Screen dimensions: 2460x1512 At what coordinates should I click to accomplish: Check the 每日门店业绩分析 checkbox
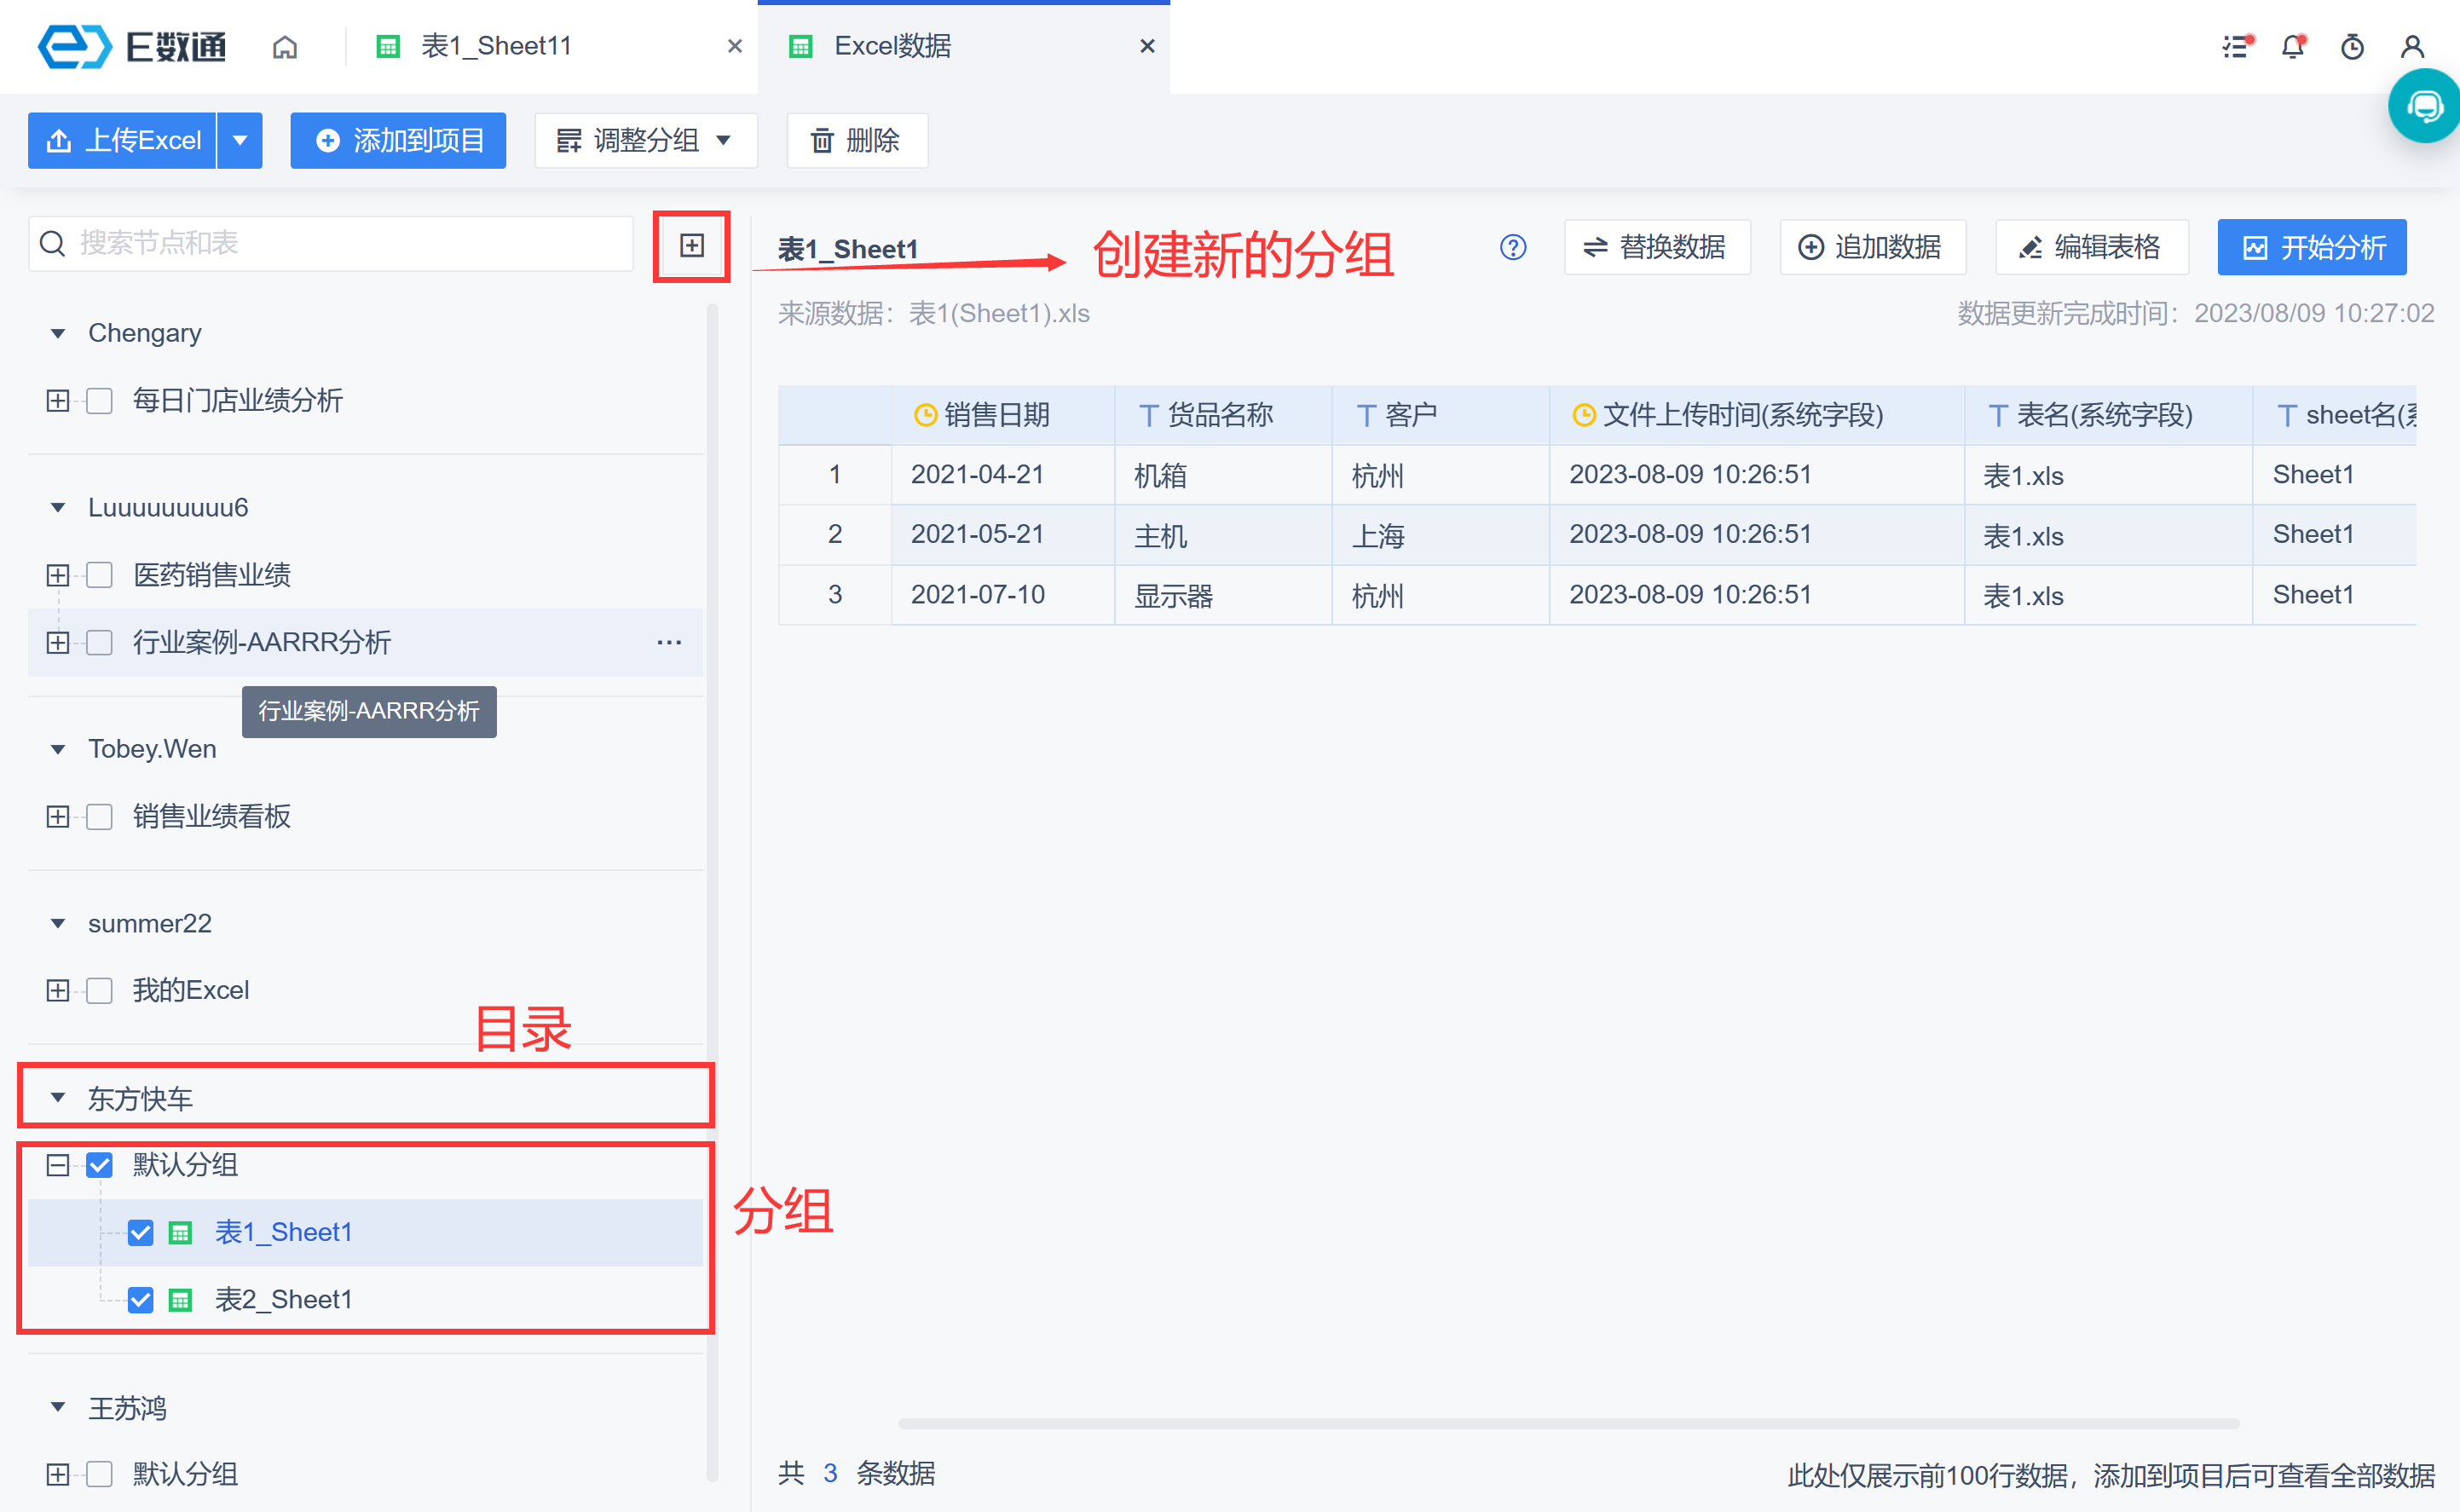100,401
